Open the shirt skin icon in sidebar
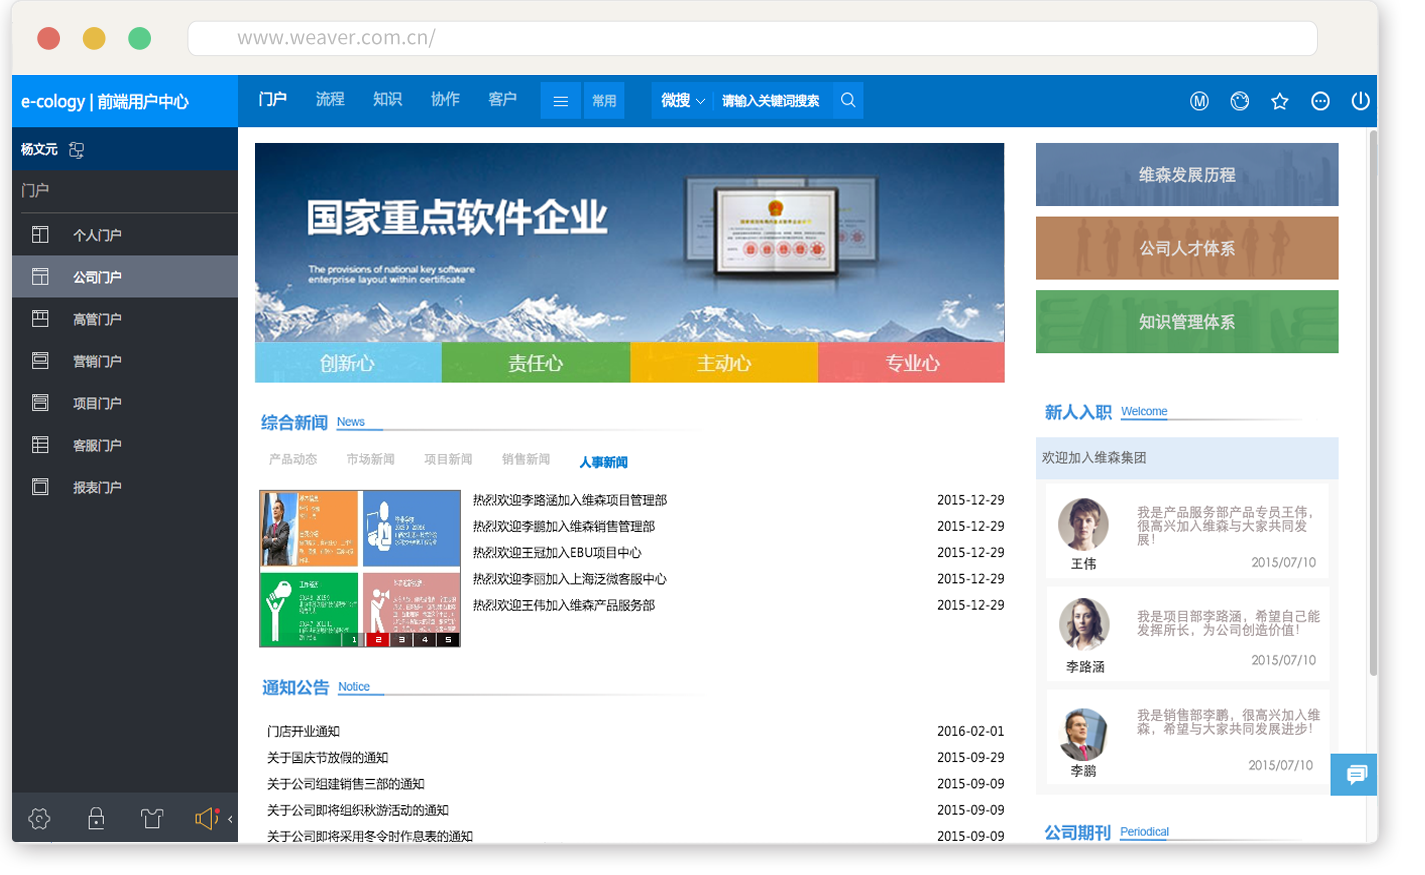Screen dimensions: 1425x875 pos(152,819)
